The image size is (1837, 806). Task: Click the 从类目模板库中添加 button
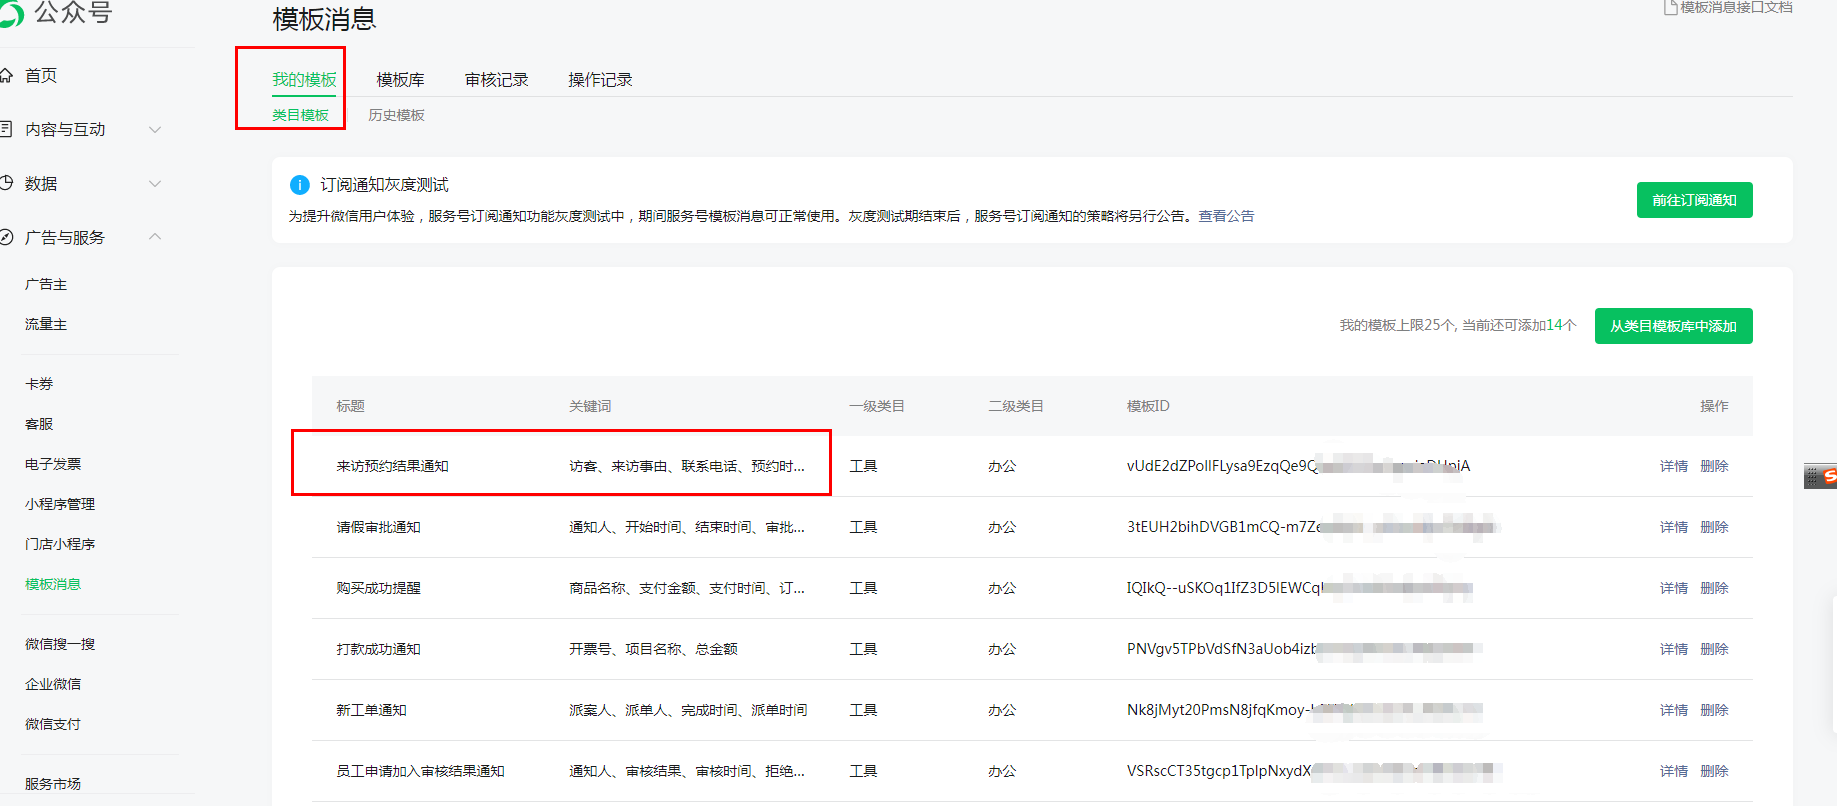click(1673, 326)
